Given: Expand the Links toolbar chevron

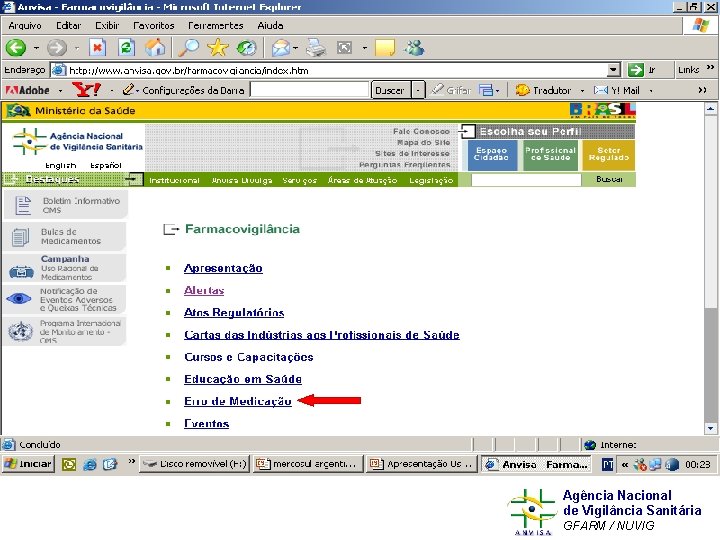Looking at the screenshot, I should pos(710,68).
